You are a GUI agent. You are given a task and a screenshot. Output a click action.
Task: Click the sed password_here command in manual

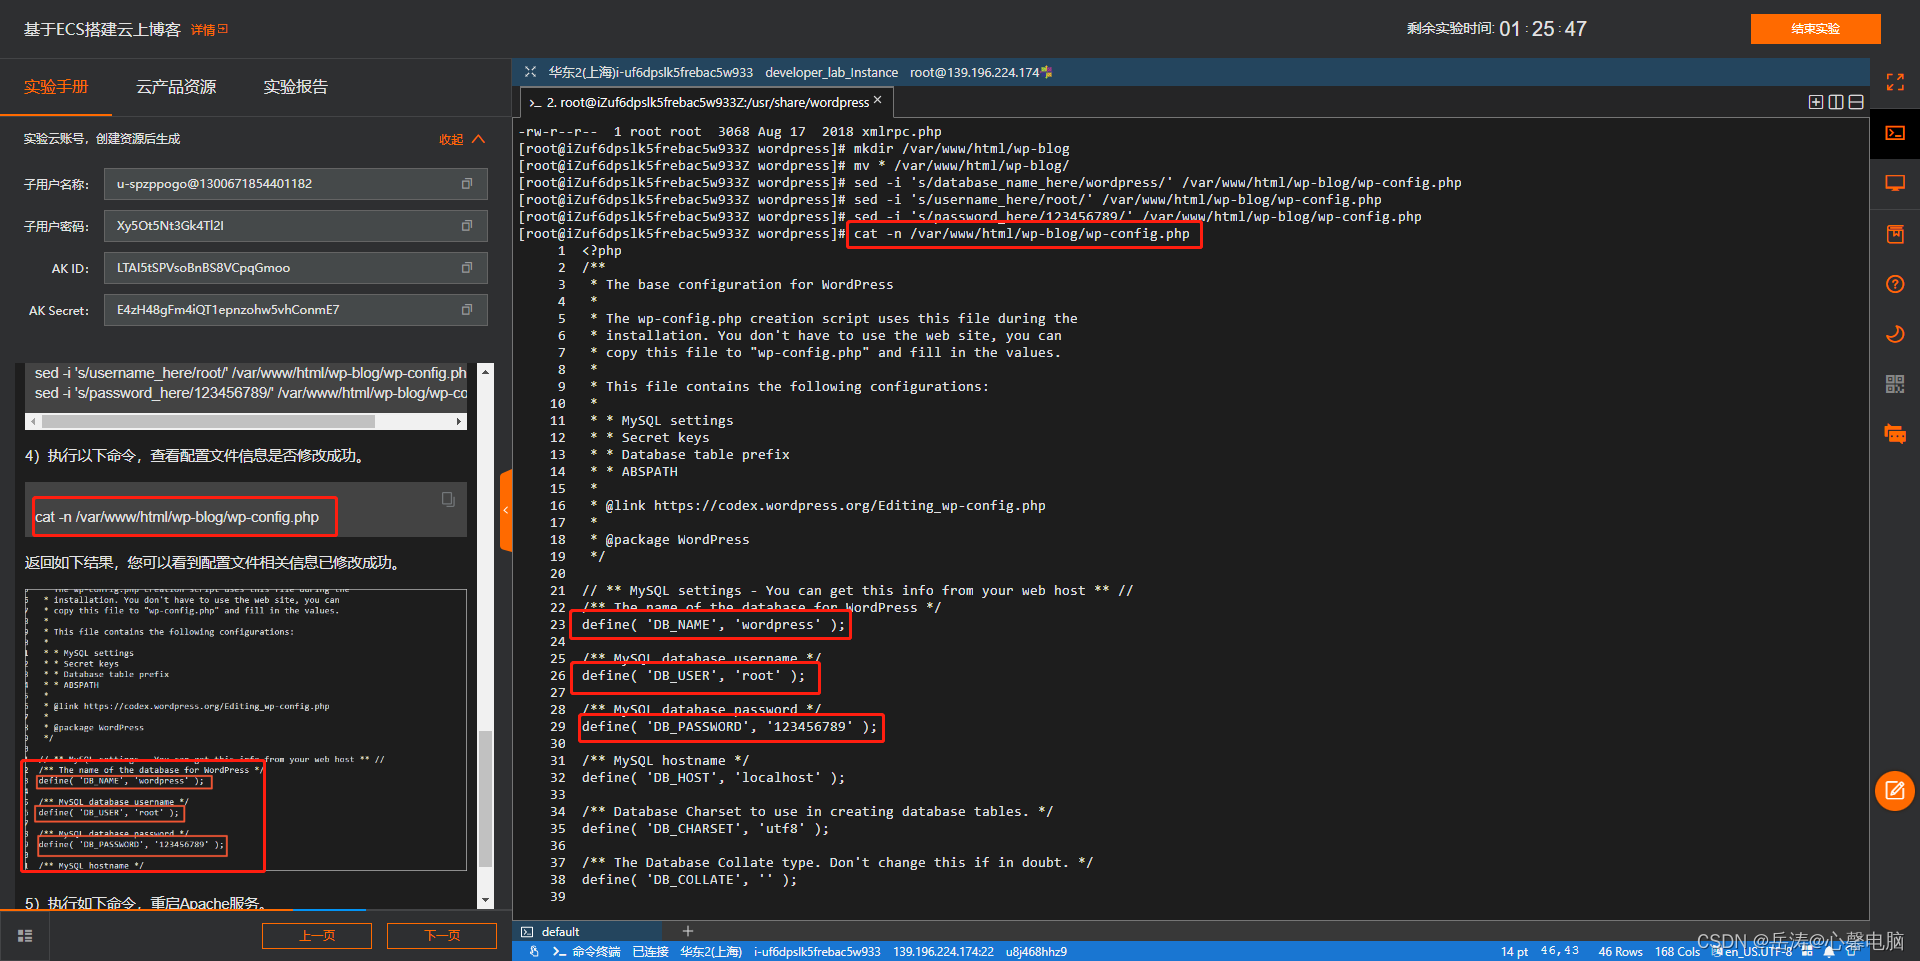(x=250, y=393)
